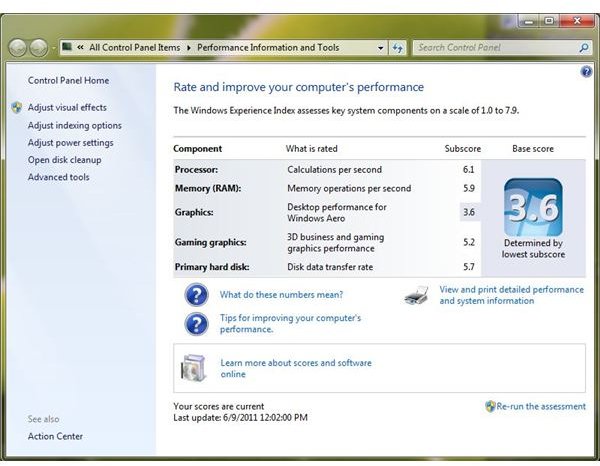
Task: Minimize the Control Panel window
Action: point(529,21)
